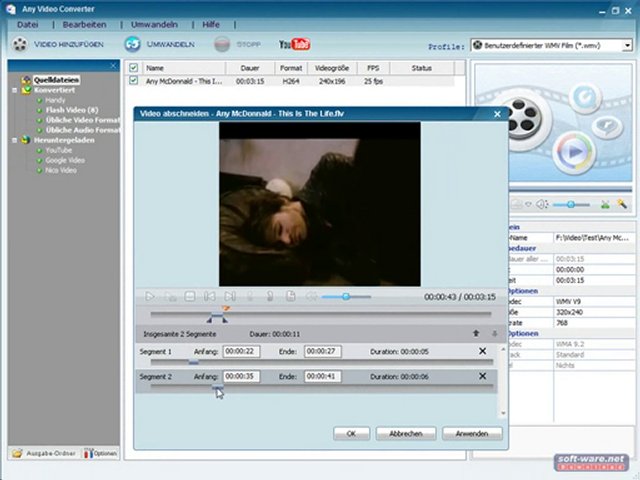
Task: Select YouTube under Heruntergeladen
Action: [58, 150]
